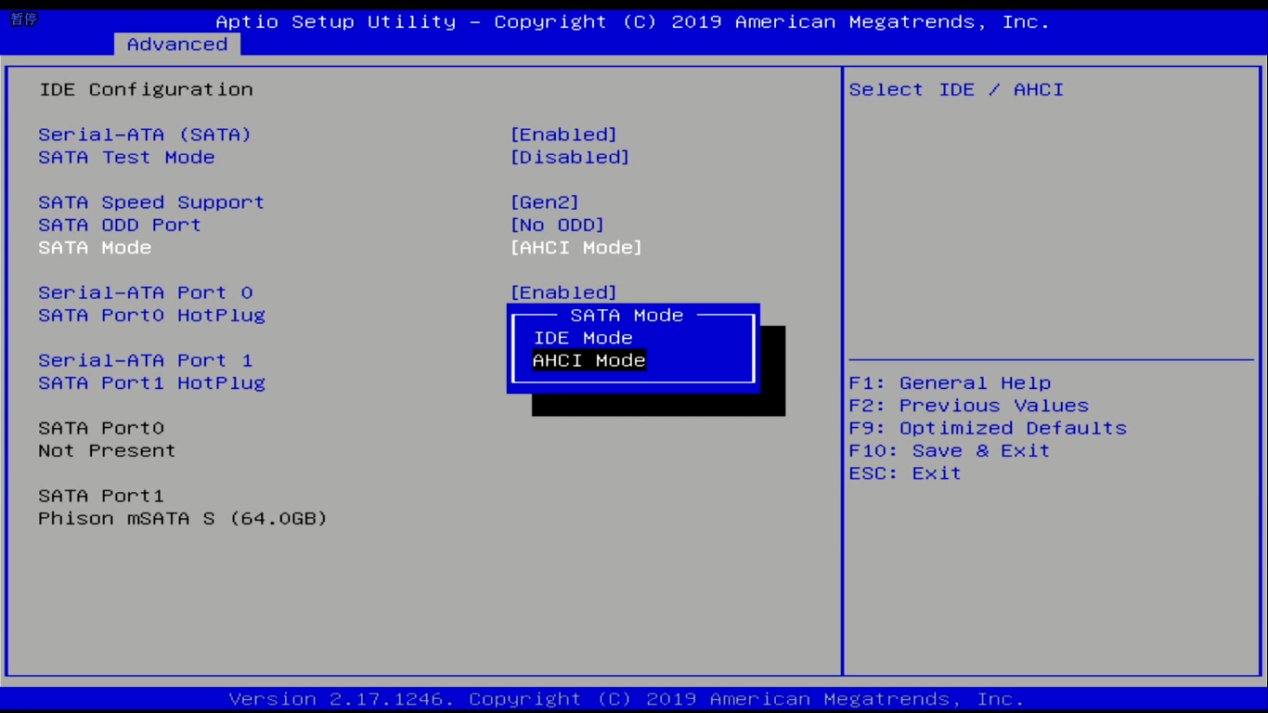Select the Serial-ATA Port 0 label

point(145,293)
